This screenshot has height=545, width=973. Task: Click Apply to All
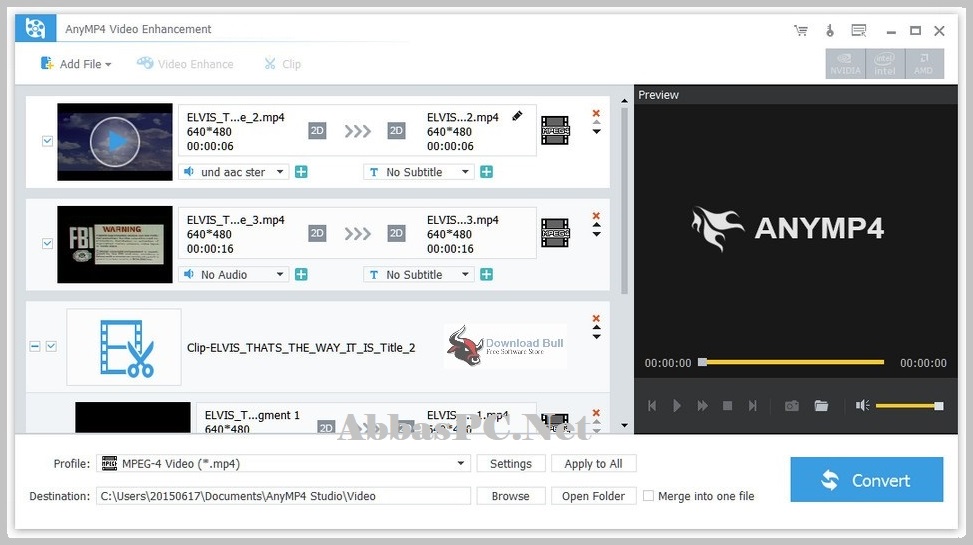(593, 464)
